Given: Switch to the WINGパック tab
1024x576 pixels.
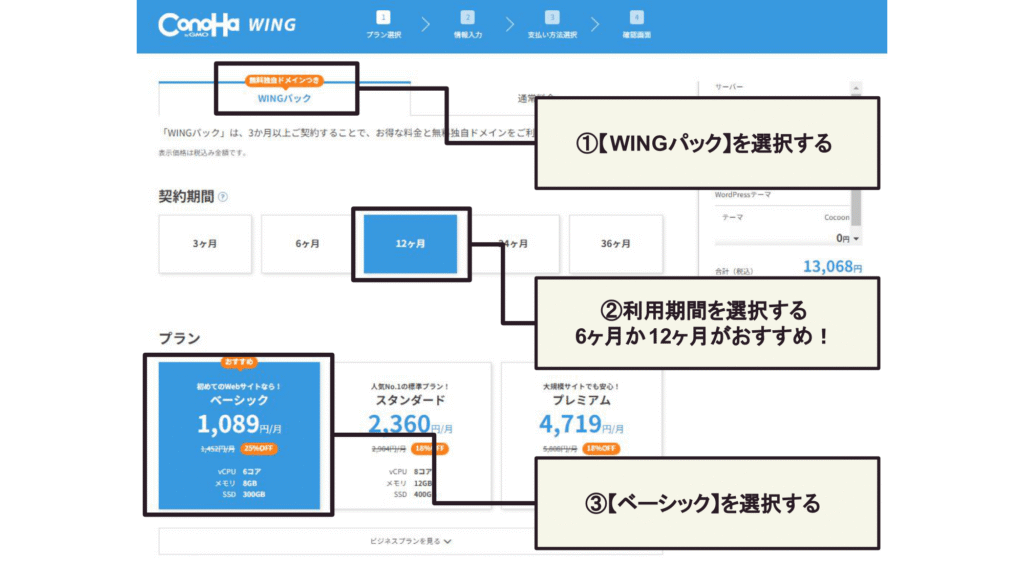Looking at the screenshot, I should coord(284,98).
